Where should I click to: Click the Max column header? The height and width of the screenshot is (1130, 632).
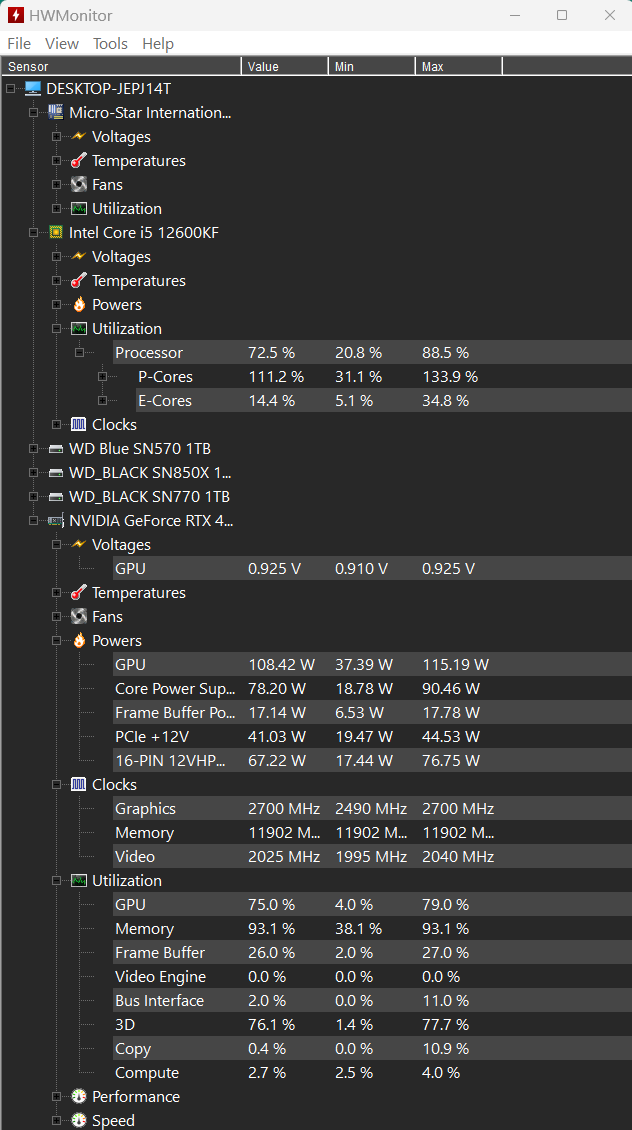(x=458, y=66)
